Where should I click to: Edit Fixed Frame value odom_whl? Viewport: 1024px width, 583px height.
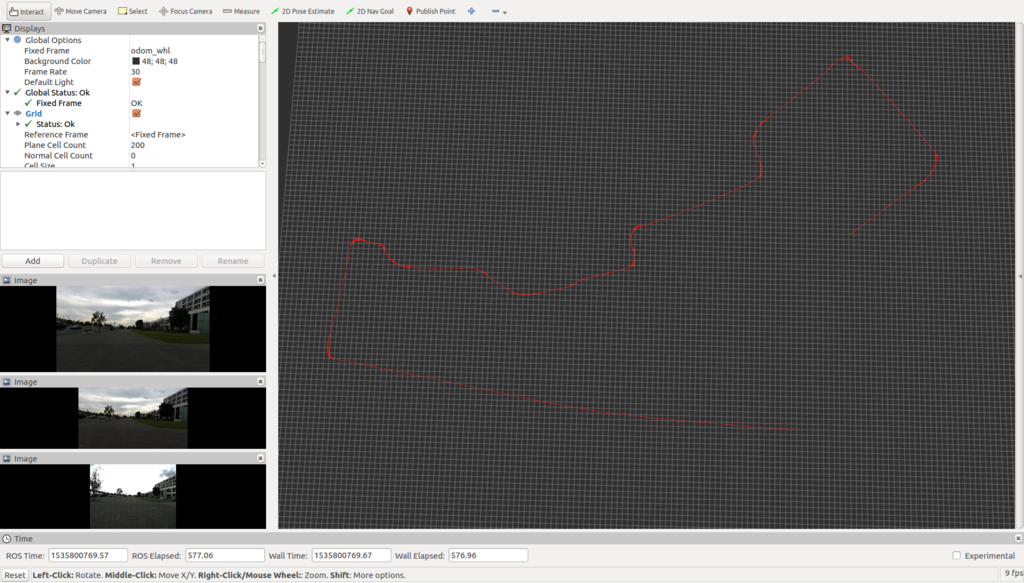click(150, 50)
